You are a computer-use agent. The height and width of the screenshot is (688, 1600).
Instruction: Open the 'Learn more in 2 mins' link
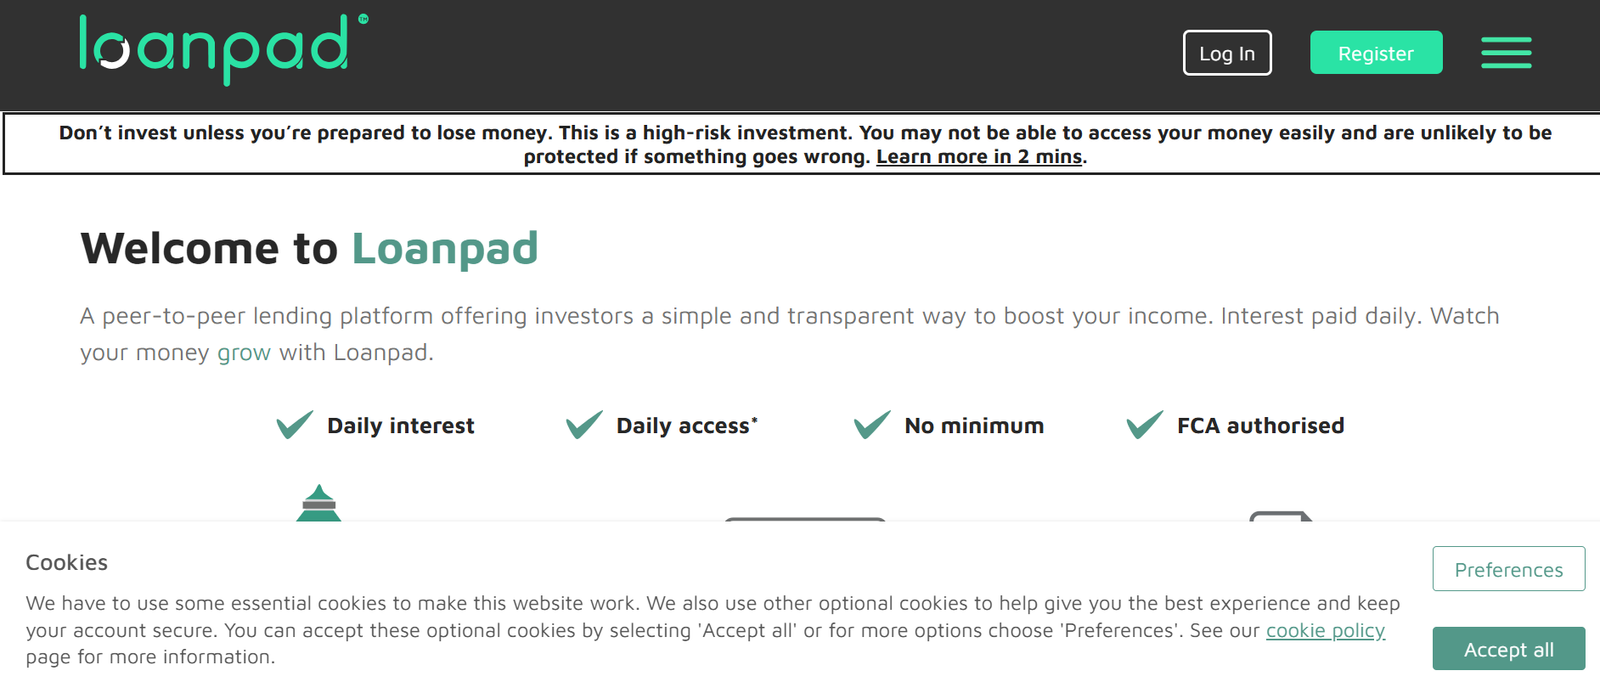tap(979, 157)
